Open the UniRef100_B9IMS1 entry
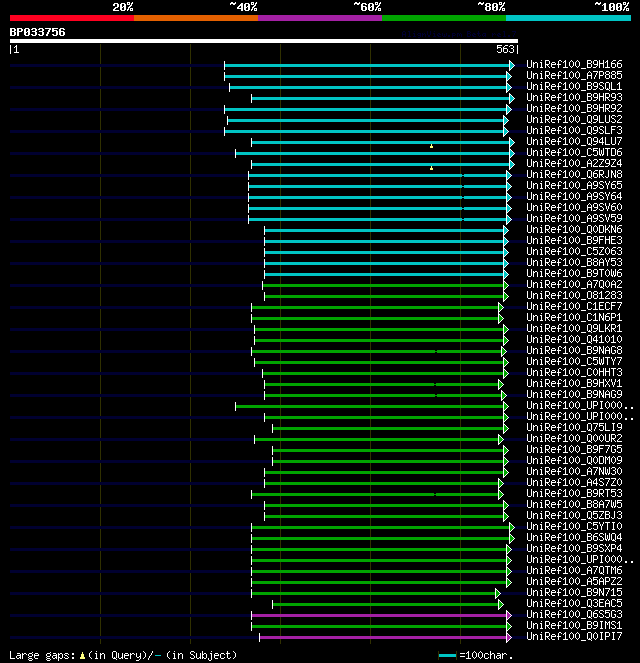 pos(574,625)
